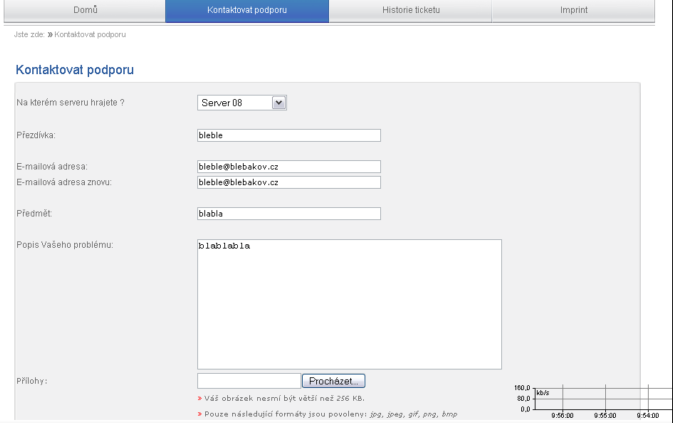Click the Přílohy file path text box
This screenshot has height=423, width=673.
click(248, 381)
